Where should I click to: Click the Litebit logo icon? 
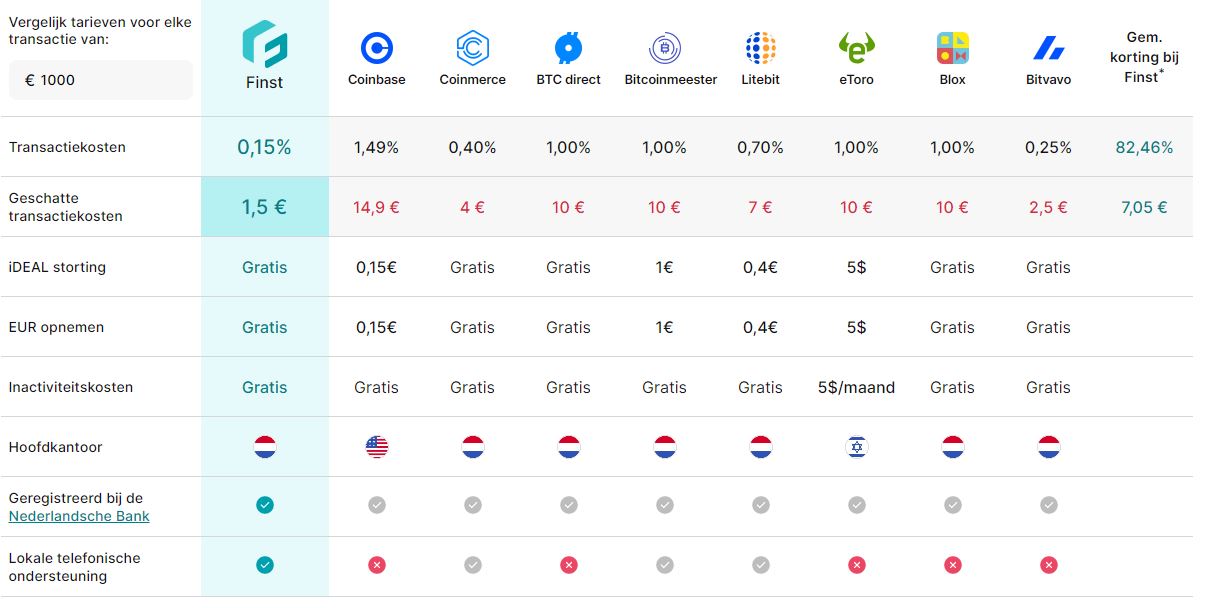[x=760, y=47]
